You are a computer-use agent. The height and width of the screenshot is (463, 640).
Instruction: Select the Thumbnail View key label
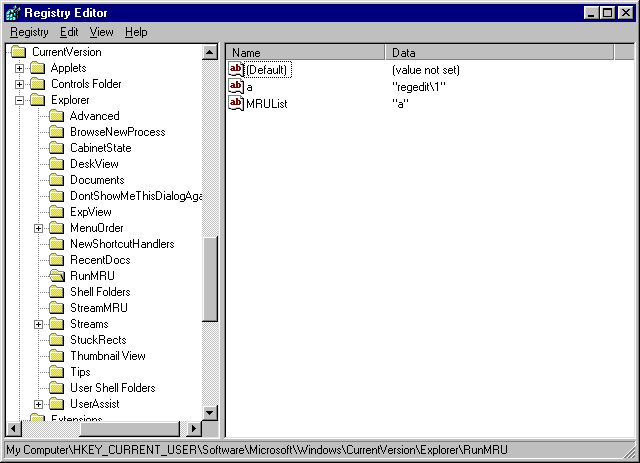pyautogui.click(x=108, y=356)
